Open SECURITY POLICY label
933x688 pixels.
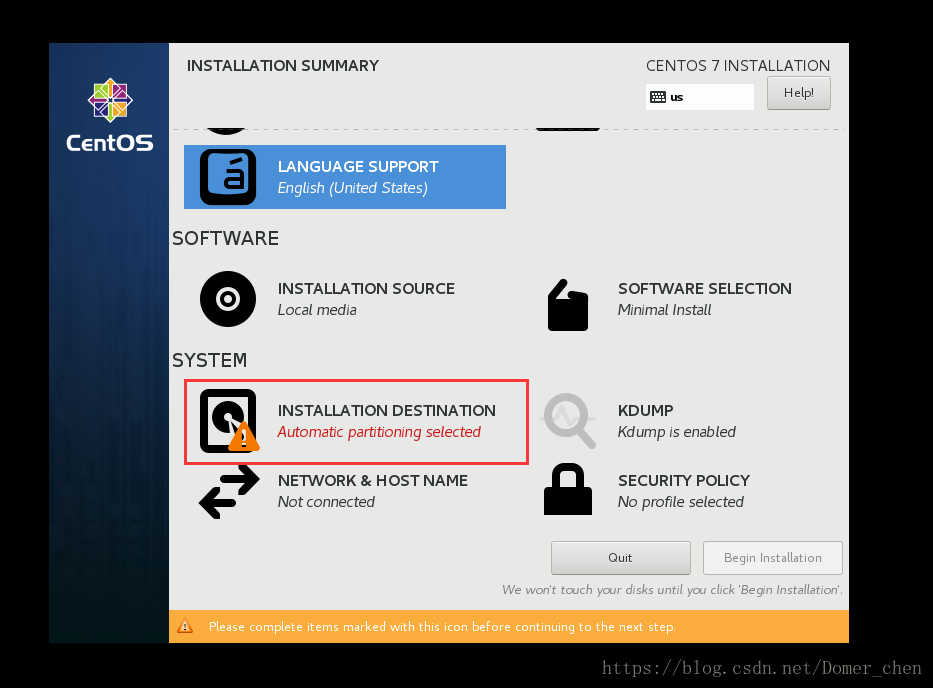(684, 480)
